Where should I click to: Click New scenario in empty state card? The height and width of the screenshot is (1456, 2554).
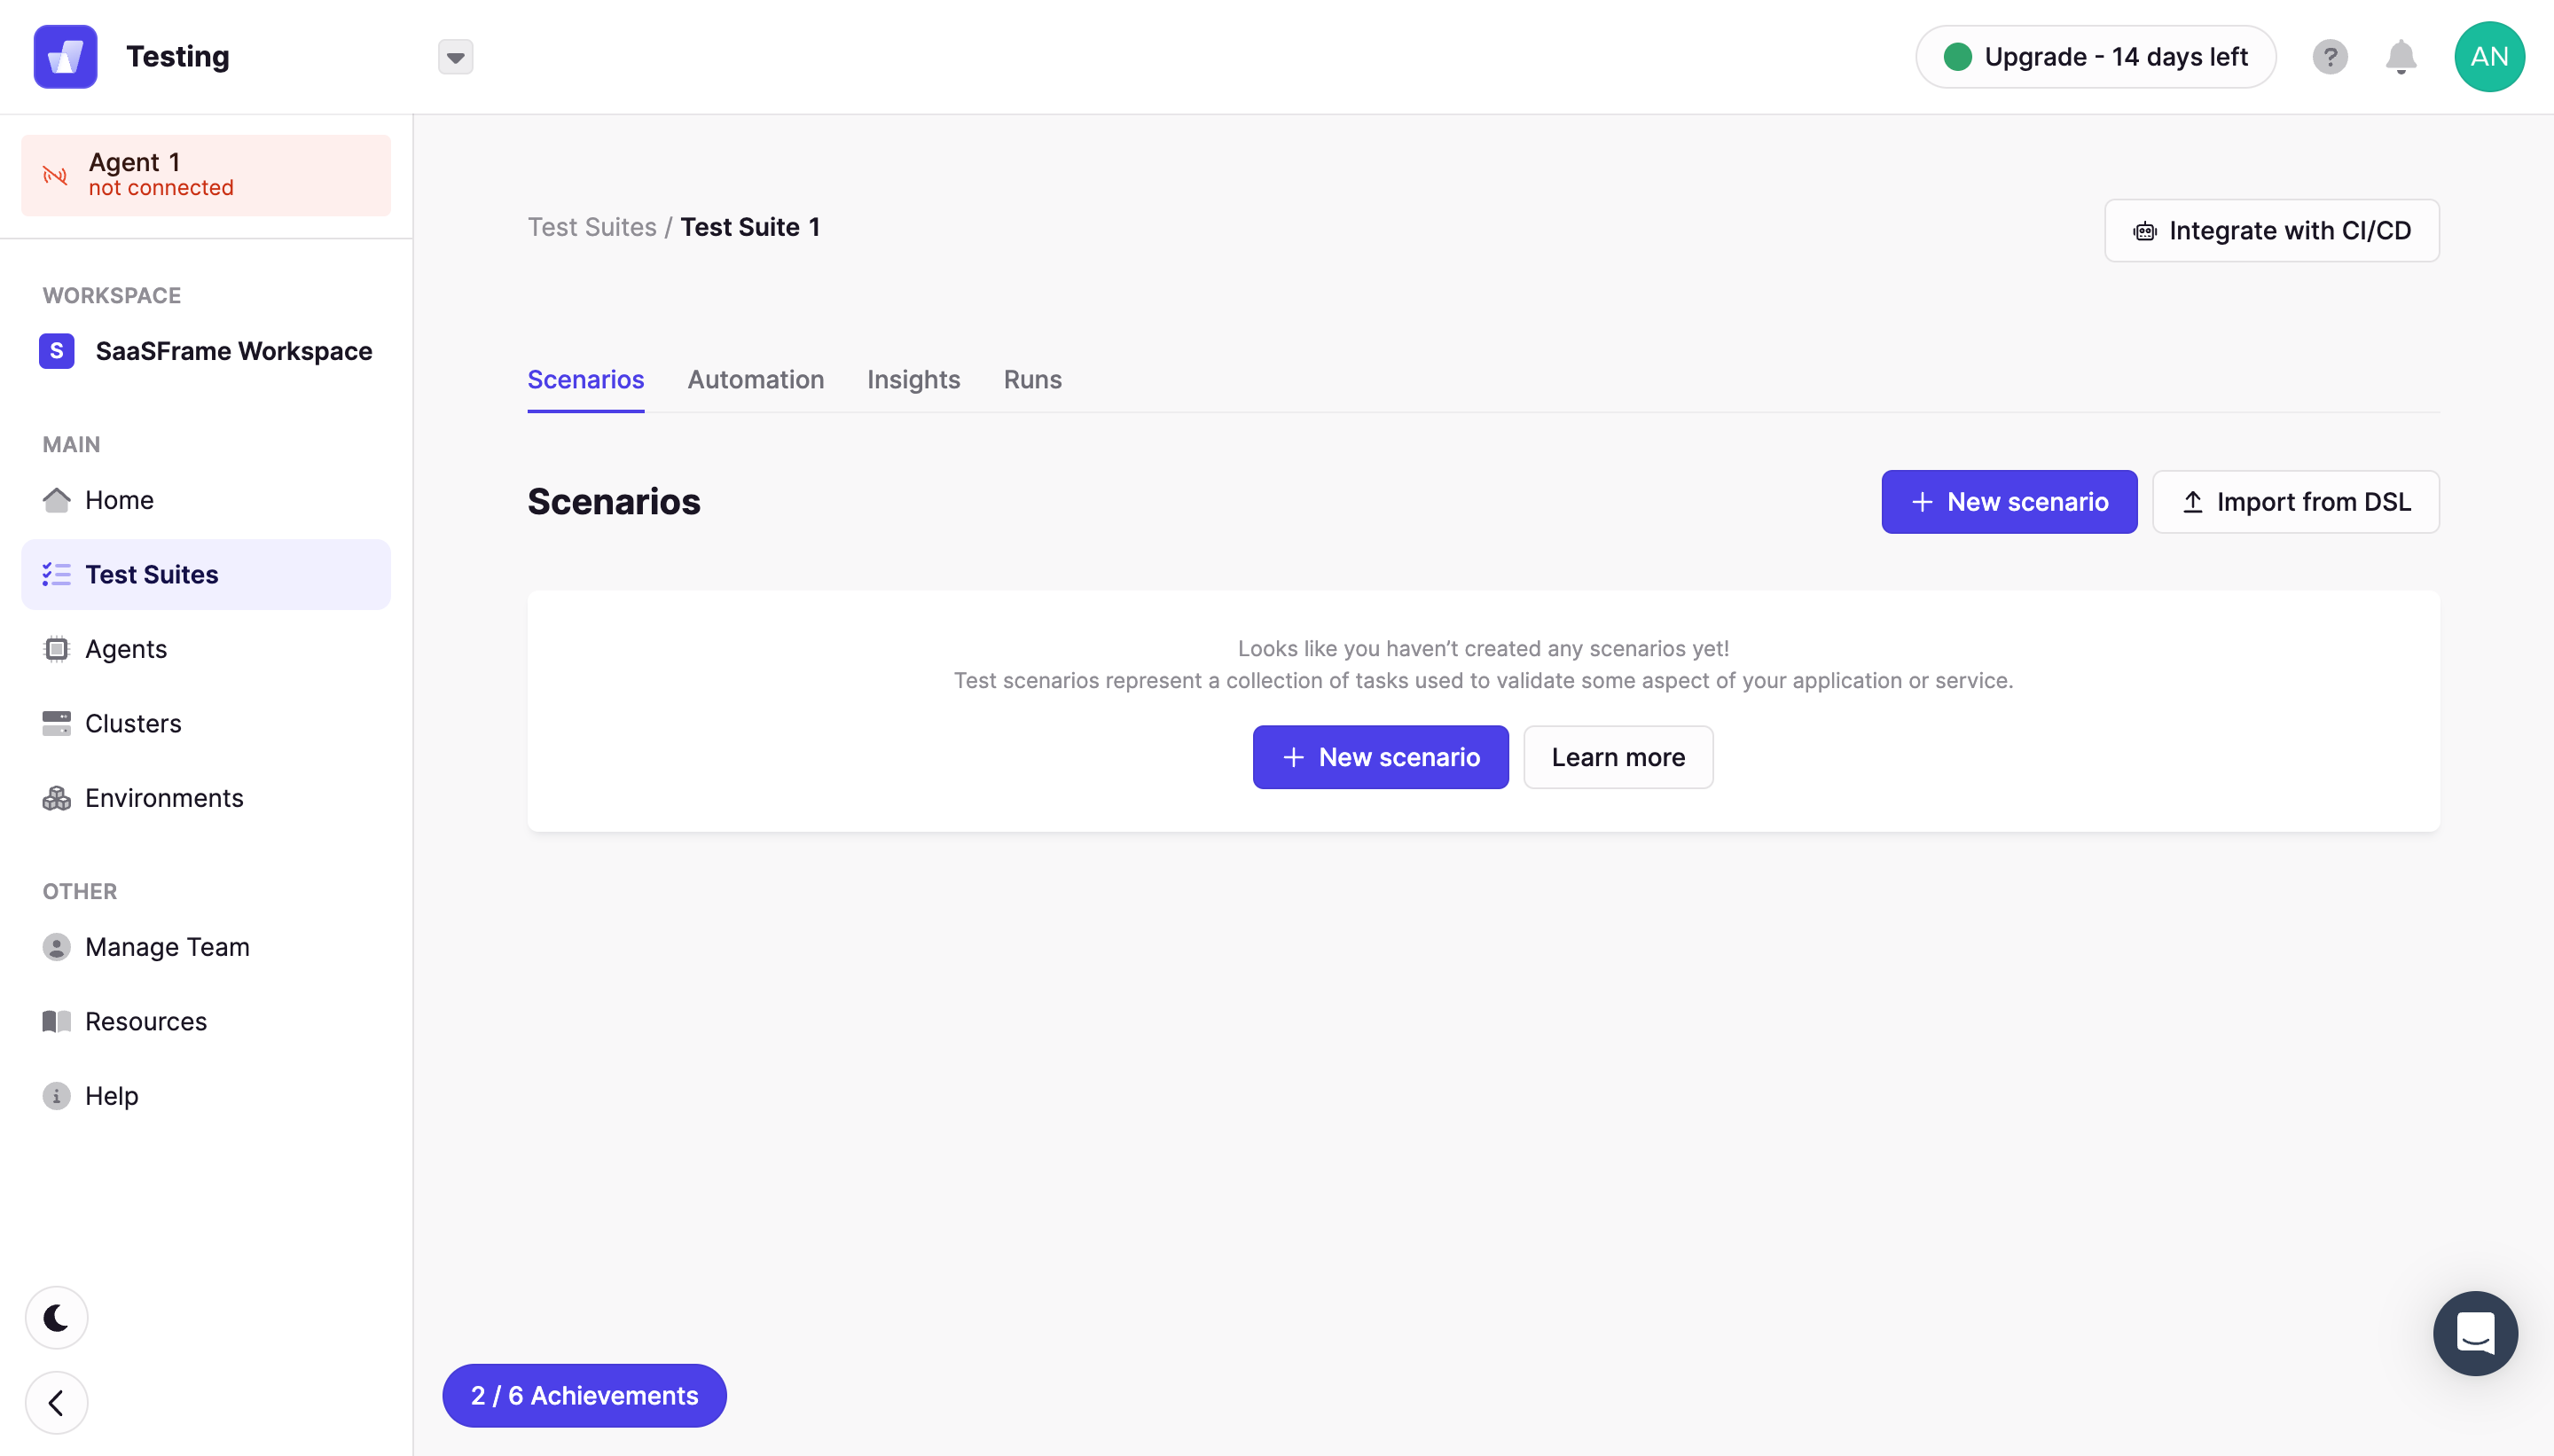pos(1380,757)
